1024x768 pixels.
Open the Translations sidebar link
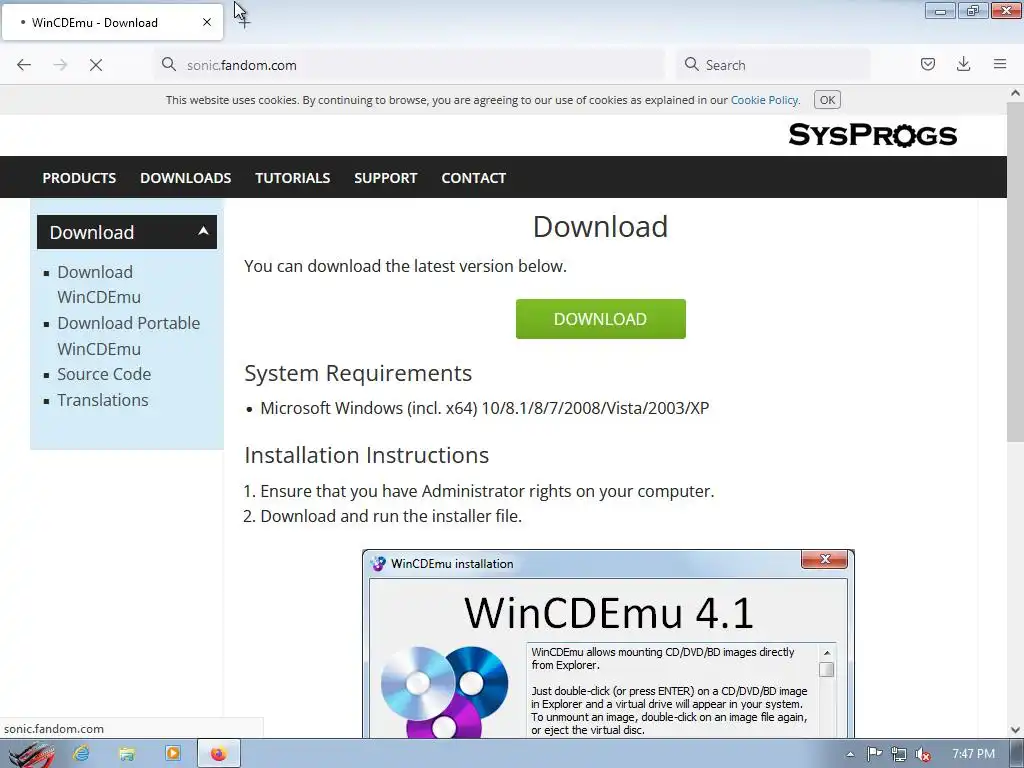pyautogui.click(x=103, y=400)
